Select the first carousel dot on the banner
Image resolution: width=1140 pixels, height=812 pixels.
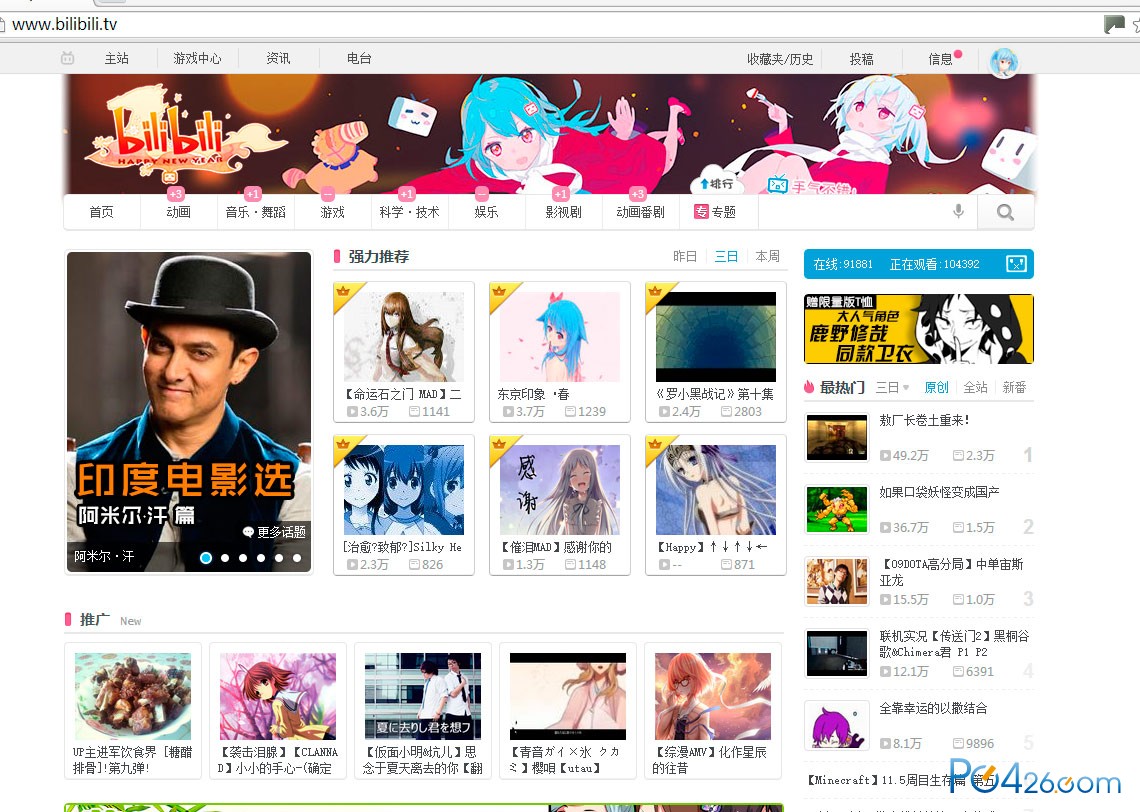(x=206, y=558)
